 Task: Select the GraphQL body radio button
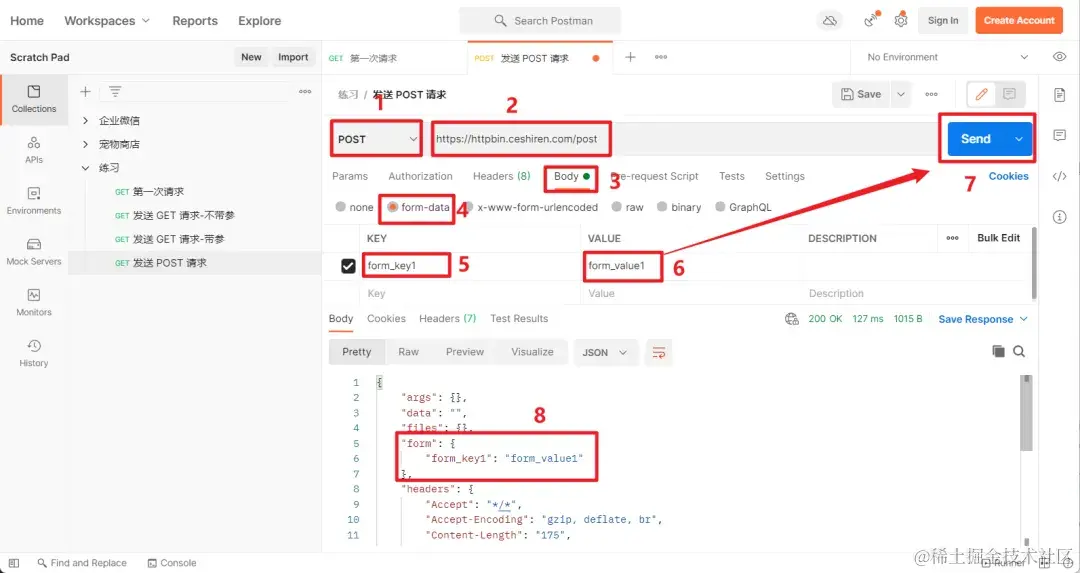coord(720,207)
